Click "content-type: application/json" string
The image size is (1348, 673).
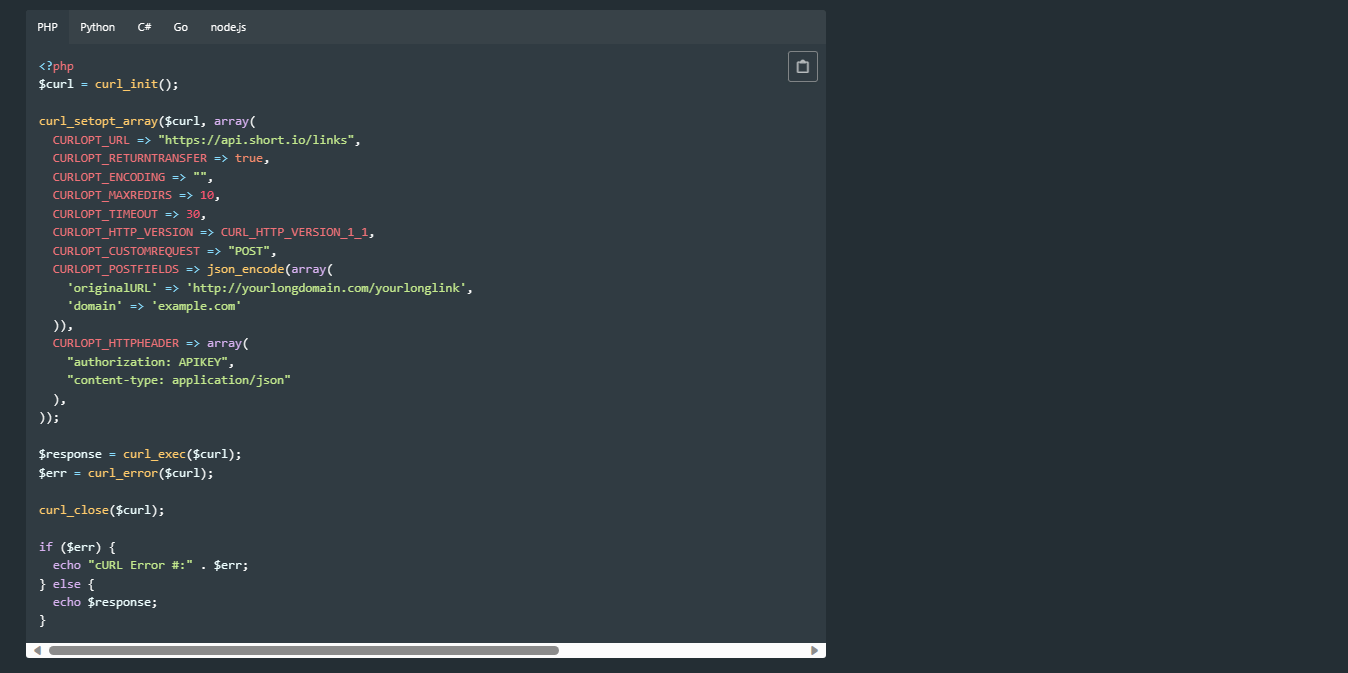click(x=179, y=380)
